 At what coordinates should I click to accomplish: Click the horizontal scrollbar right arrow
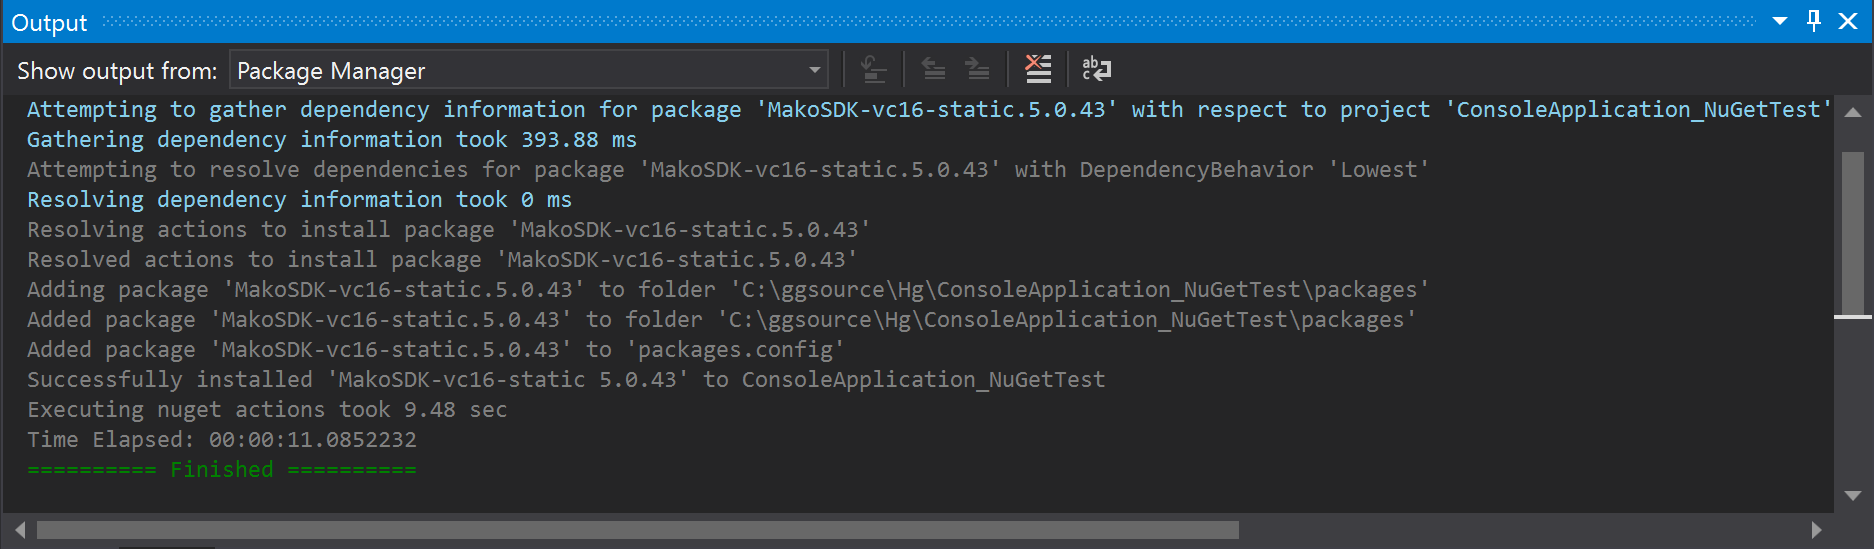coord(1816,529)
